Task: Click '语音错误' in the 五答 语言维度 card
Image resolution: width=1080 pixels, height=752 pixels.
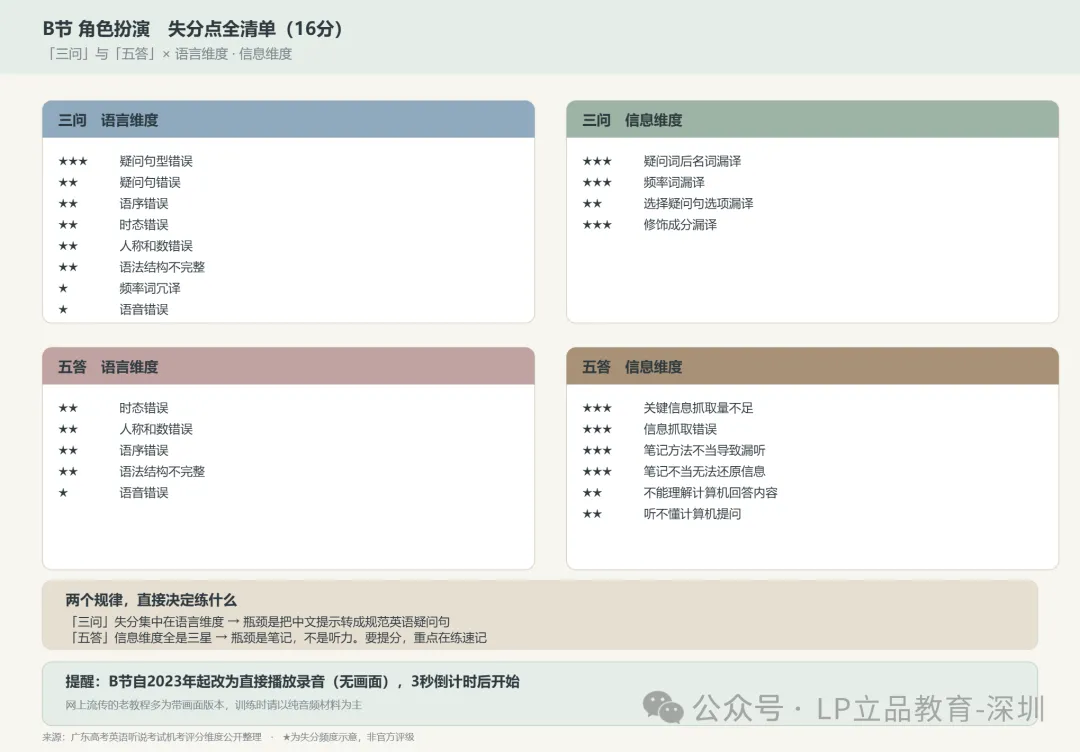Action: pyautogui.click(x=143, y=493)
